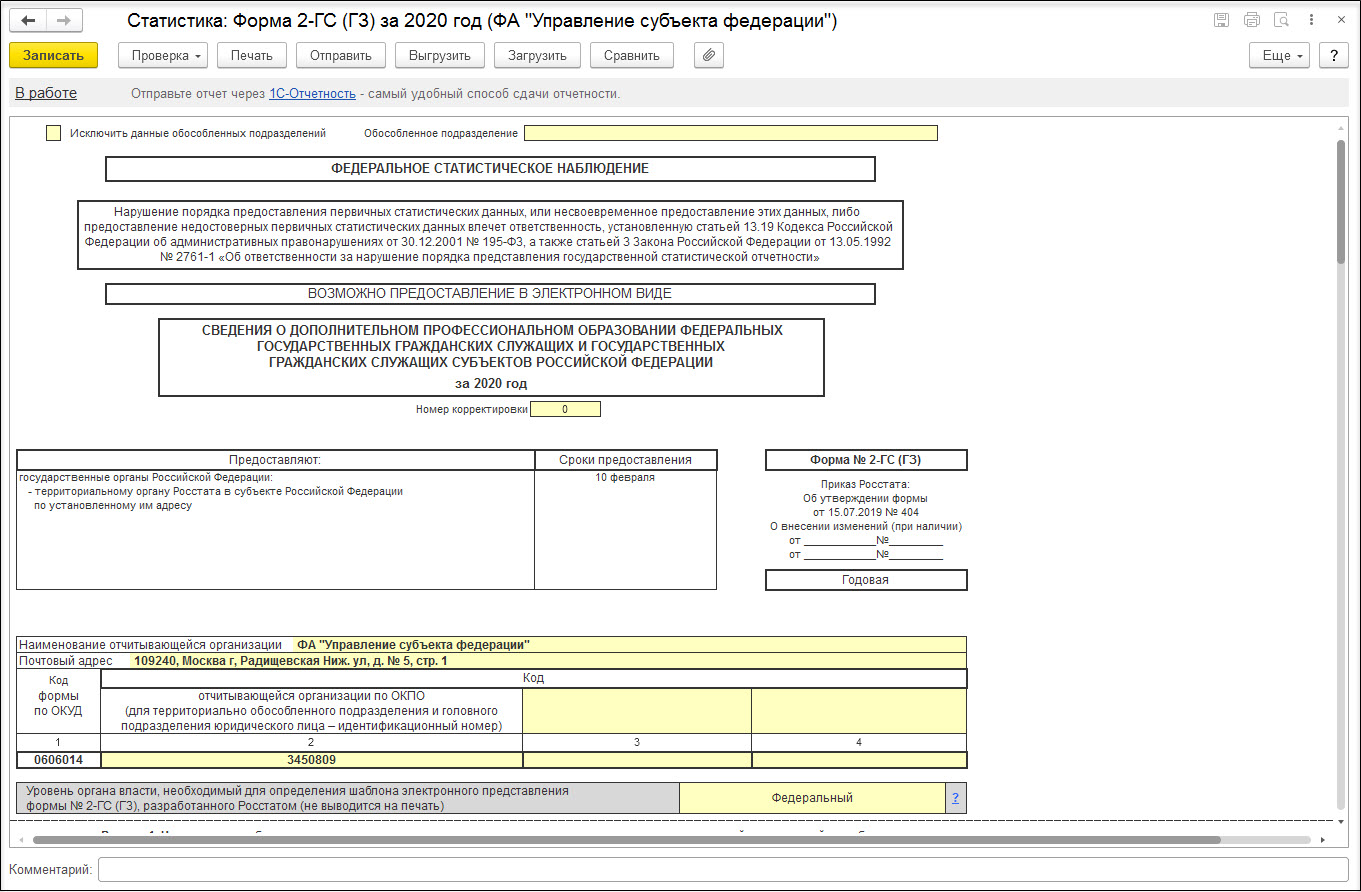Click the Форма № 2-ГС (ГЗ) box
Screen dimensions: 1361x892
click(866, 460)
